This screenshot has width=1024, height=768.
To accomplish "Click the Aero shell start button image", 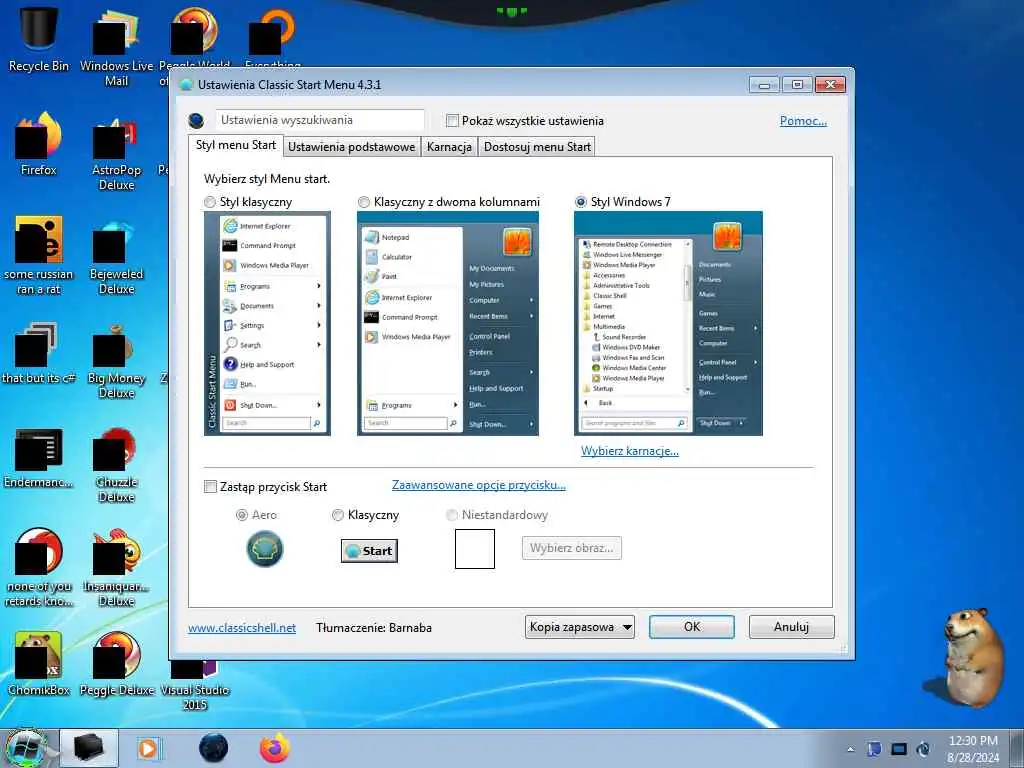I will (265, 549).
